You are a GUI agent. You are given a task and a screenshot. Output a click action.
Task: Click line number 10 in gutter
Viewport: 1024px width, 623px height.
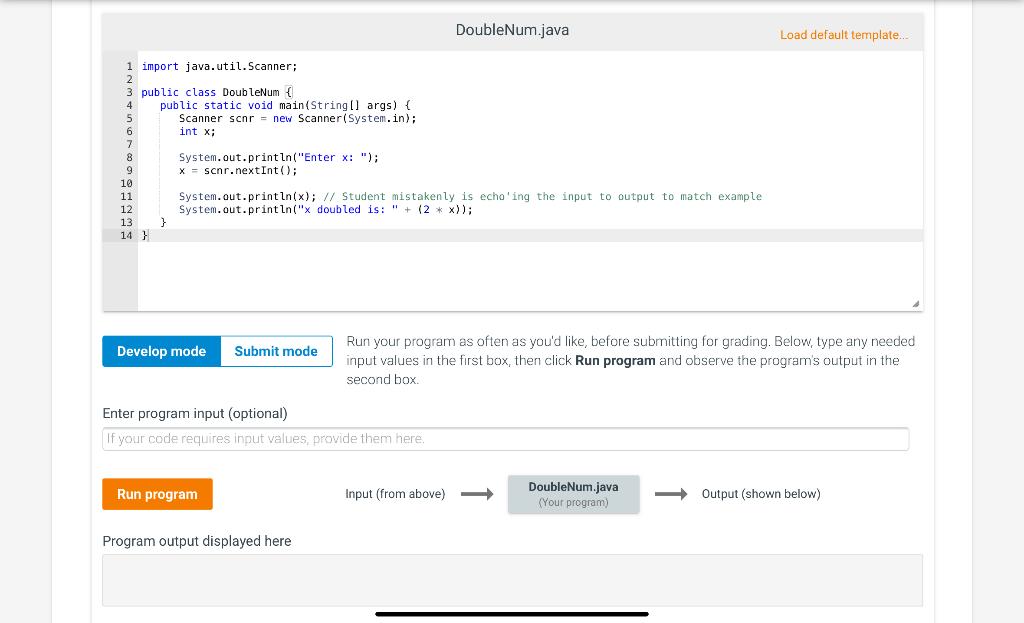126,184
